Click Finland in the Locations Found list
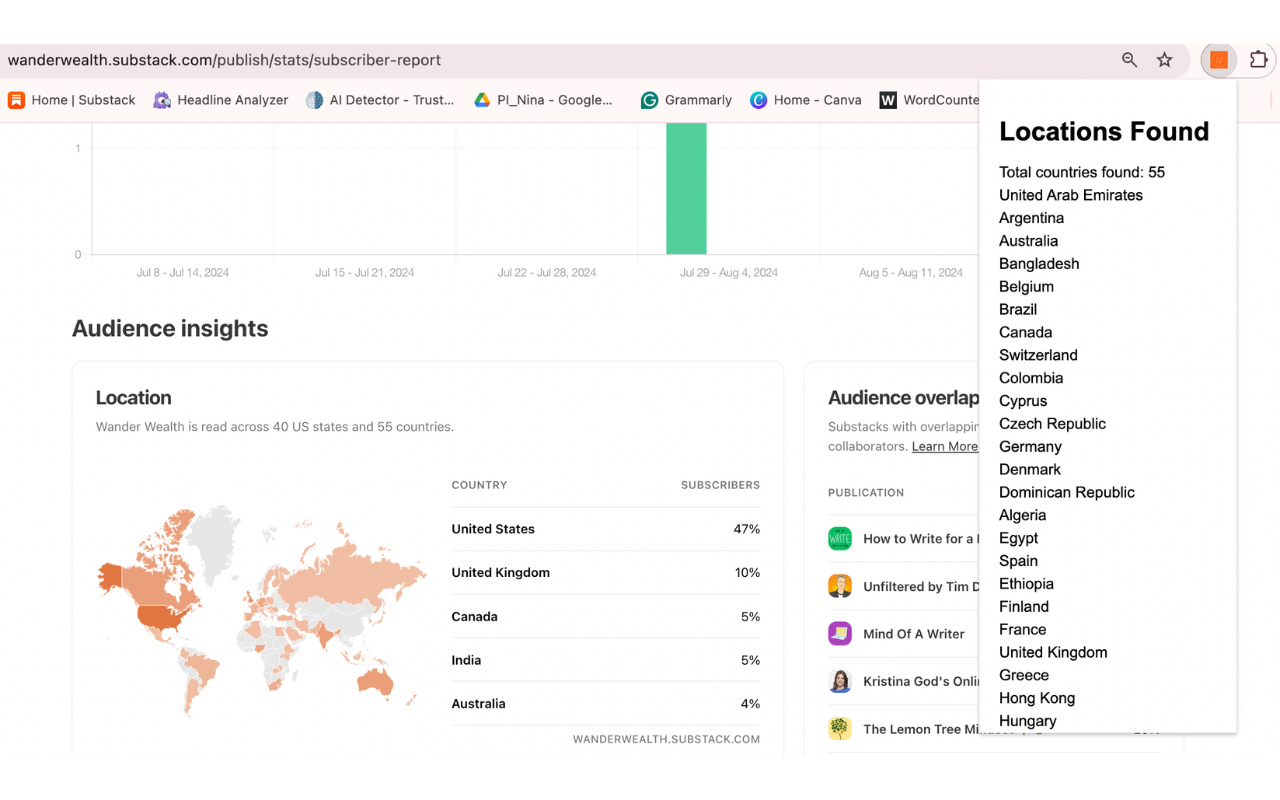Screen dimensions: 1280x800 1024,607
